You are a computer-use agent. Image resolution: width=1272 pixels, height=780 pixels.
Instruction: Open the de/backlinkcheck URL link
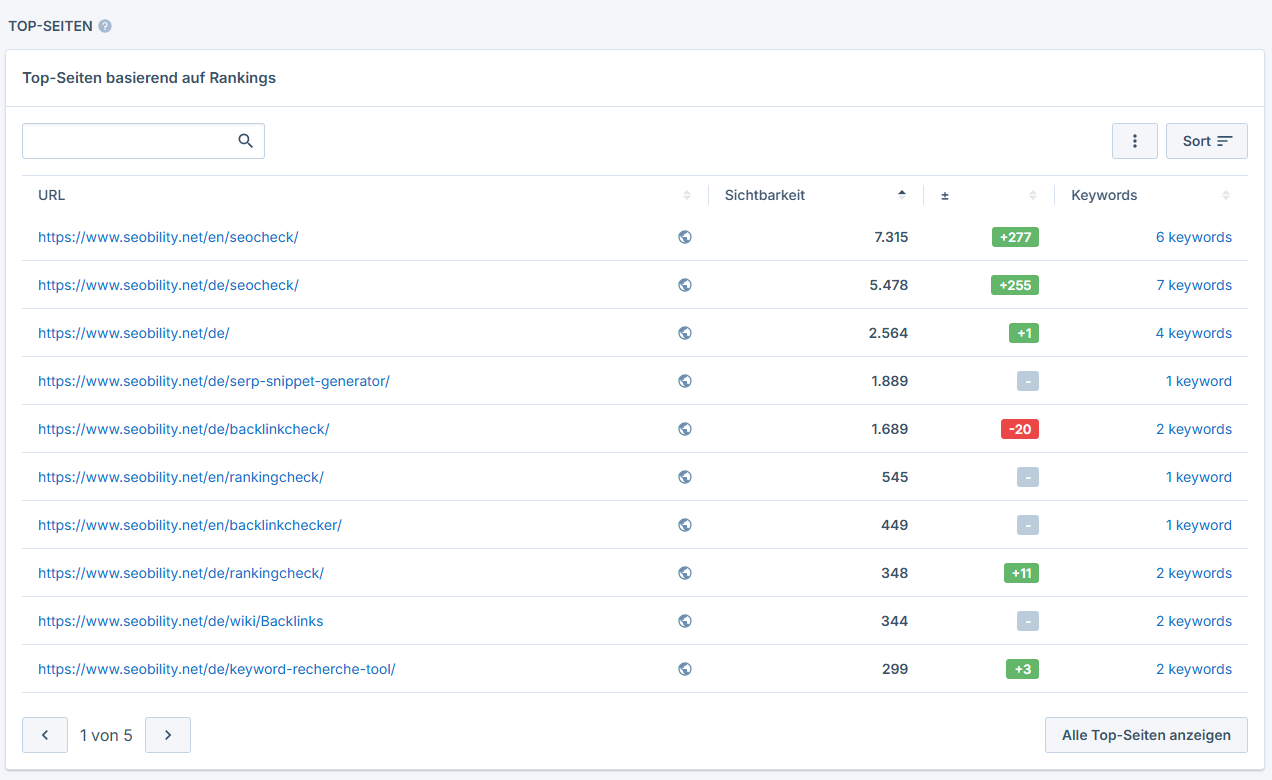(184, 429)
